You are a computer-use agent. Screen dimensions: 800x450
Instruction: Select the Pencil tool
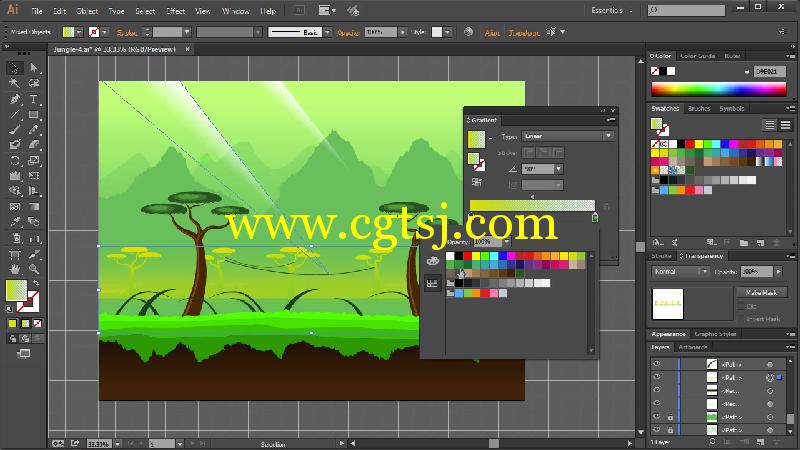(34, 130)
